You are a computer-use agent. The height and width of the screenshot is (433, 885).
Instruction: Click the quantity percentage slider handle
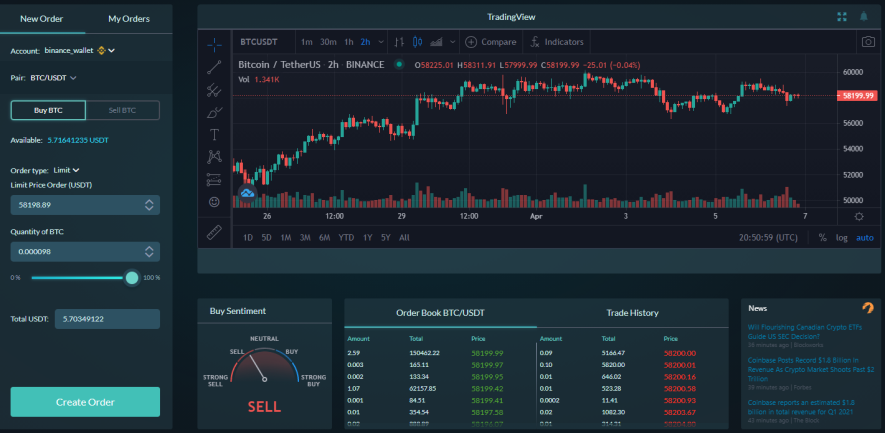coord(132,278)
